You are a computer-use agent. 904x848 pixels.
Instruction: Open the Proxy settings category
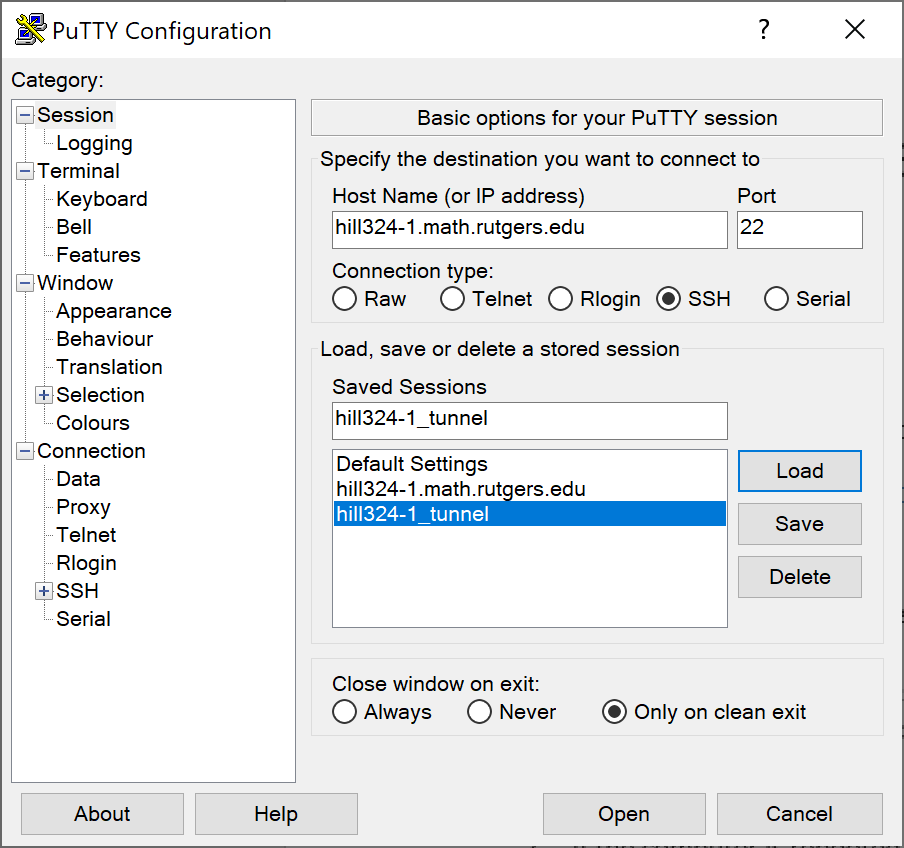[x=84, y=507]
